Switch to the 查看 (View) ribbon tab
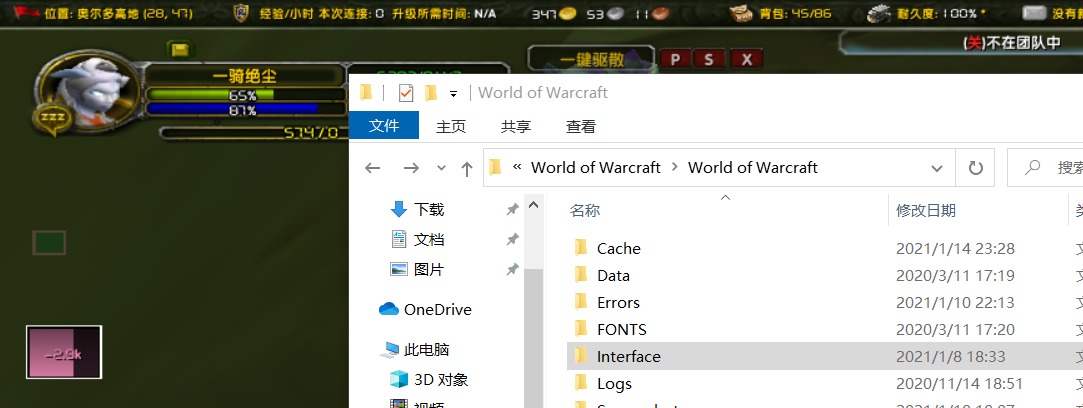 click(x=581, y=126)
